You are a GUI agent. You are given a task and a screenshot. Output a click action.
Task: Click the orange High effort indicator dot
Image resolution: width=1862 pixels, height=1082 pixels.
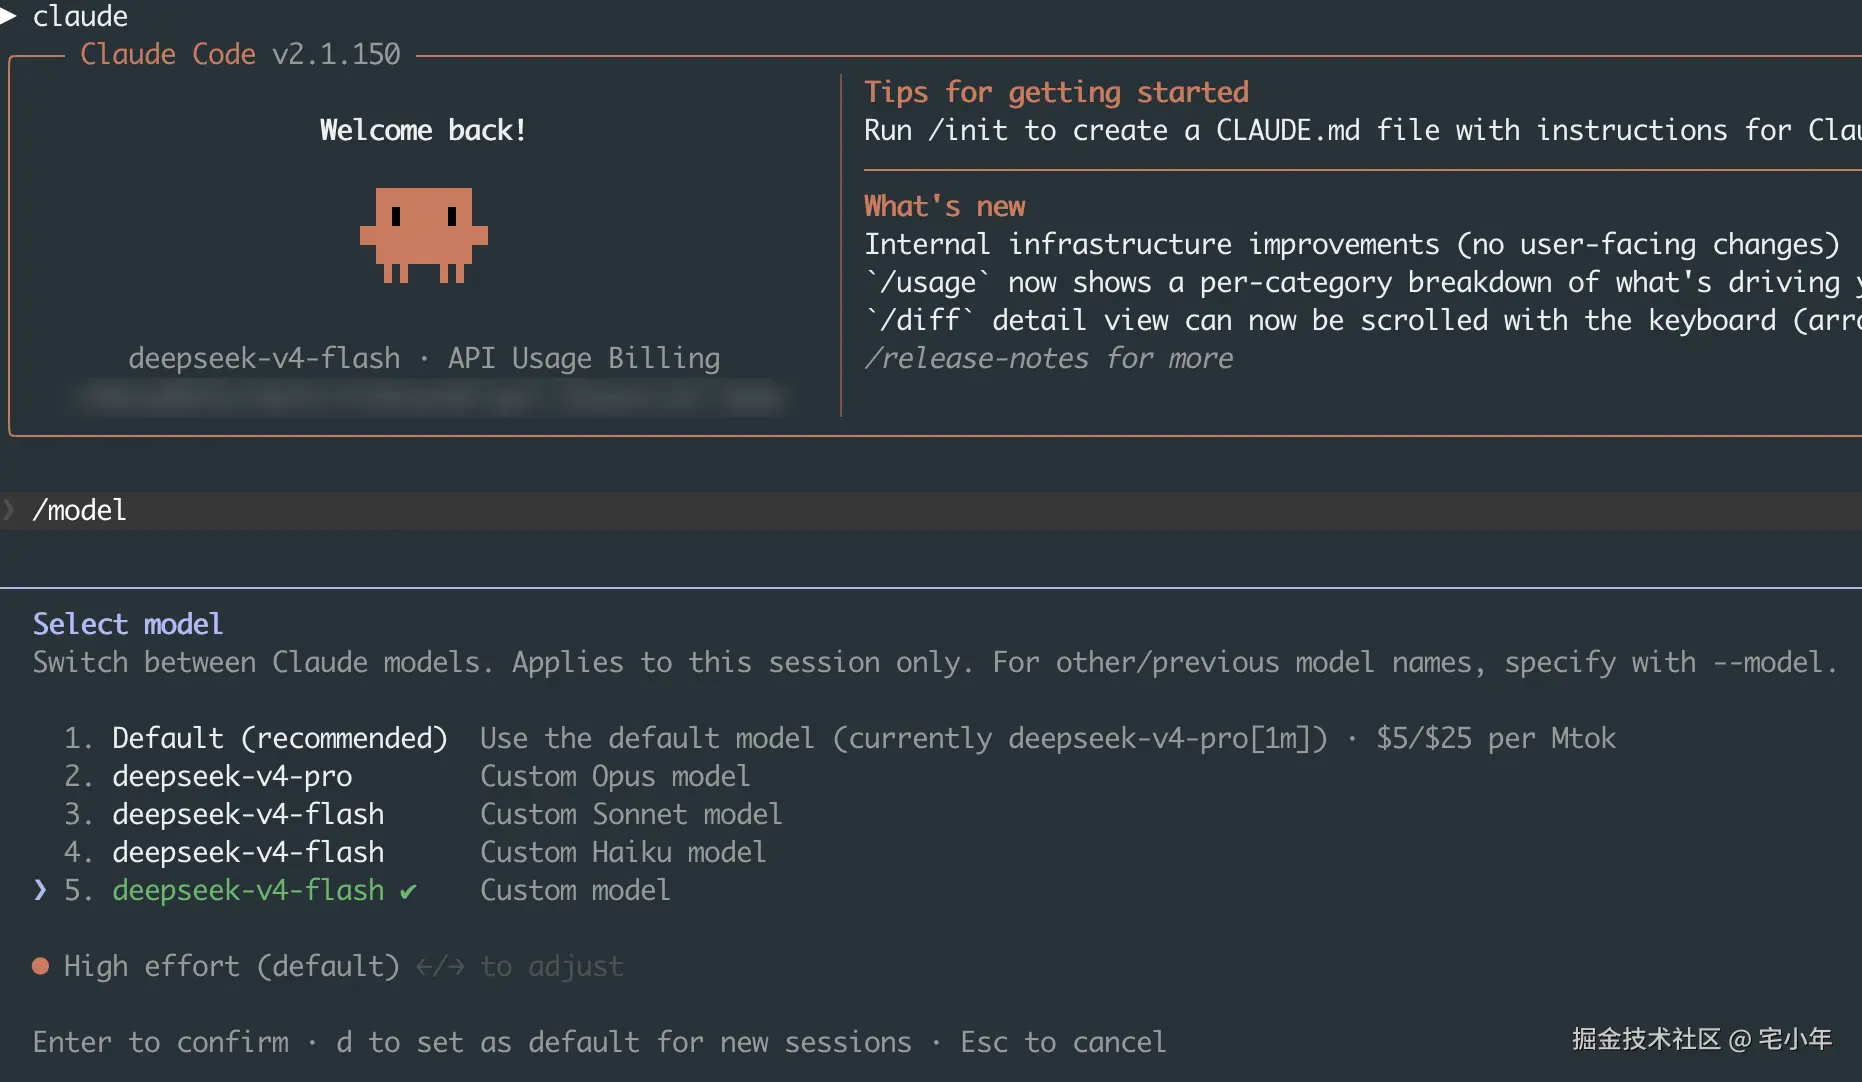[40, 966]
